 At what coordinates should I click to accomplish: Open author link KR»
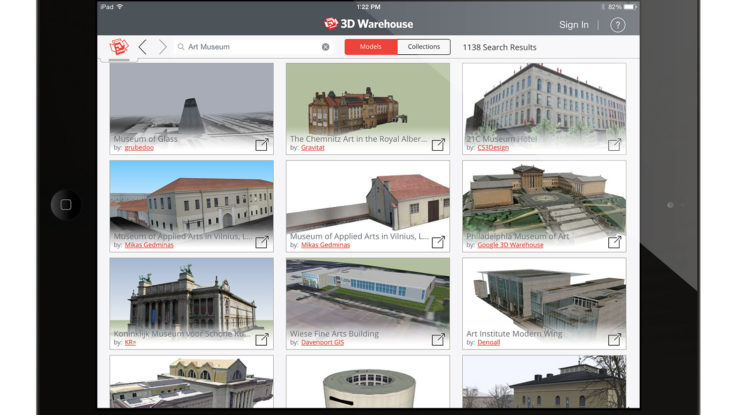click(x=130, y=342)
